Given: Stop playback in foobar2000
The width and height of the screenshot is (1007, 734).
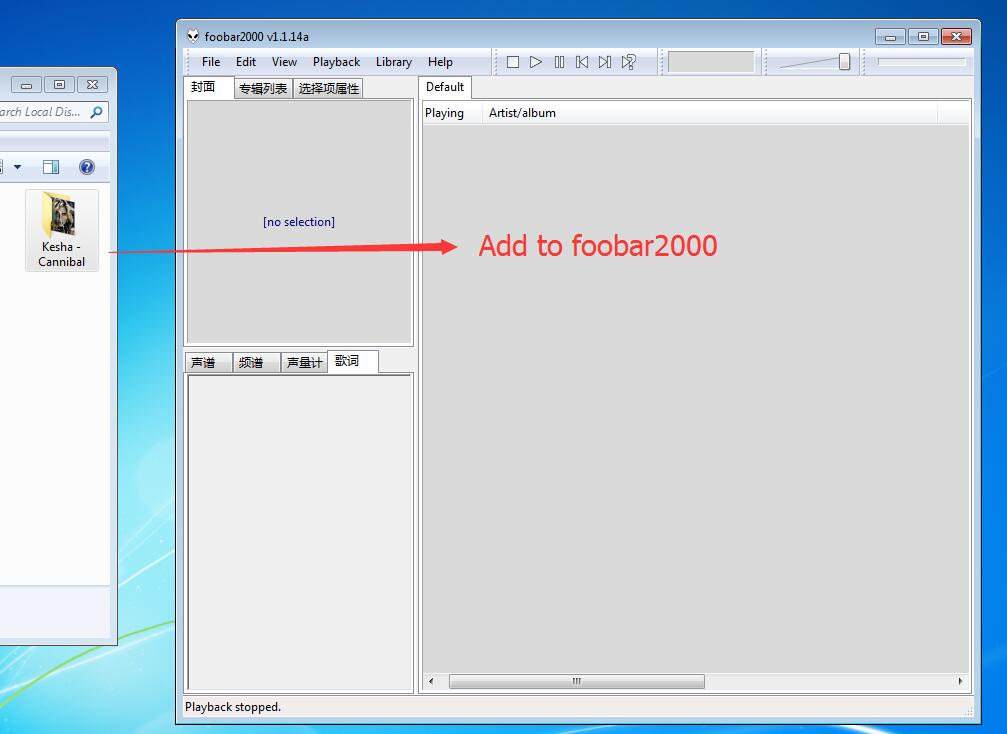Looking at the screenshot, I should pos(512,62).
